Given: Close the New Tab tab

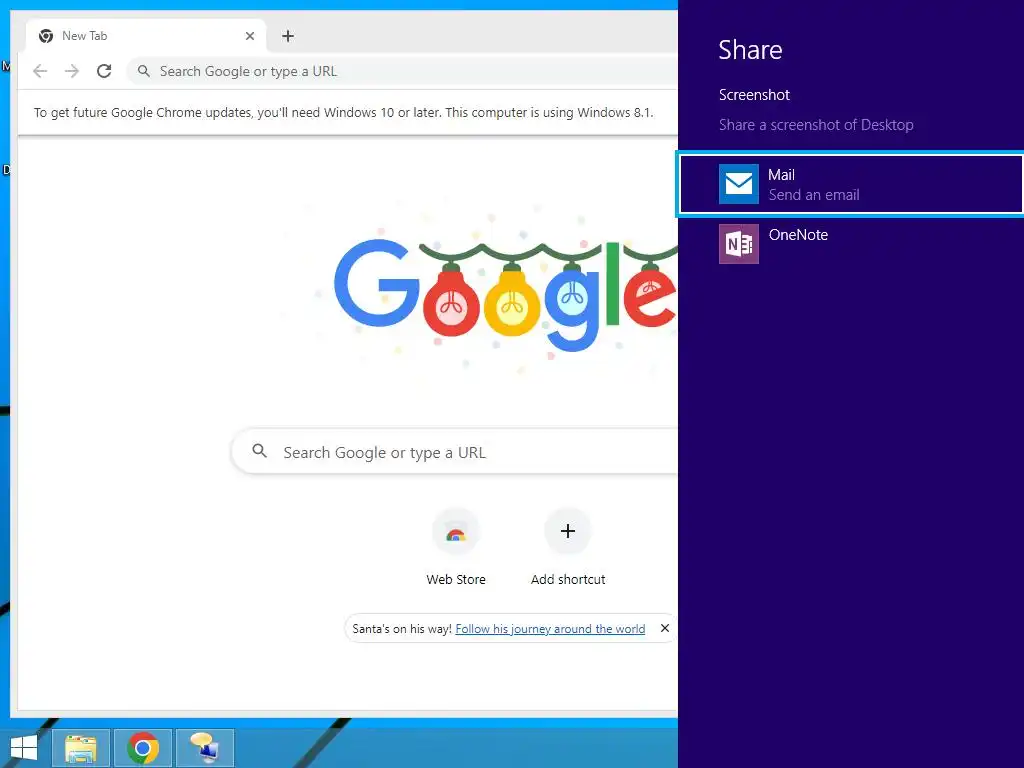Looking at the screenshot, I should (x=249, y=36).
